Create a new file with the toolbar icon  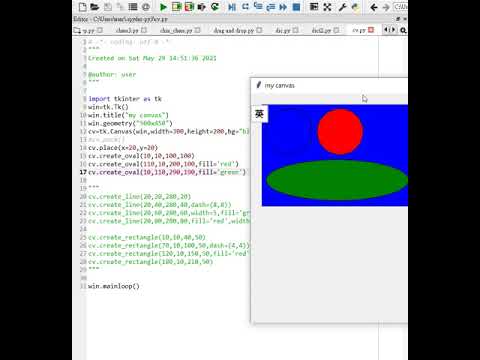(x=82, y=7)
